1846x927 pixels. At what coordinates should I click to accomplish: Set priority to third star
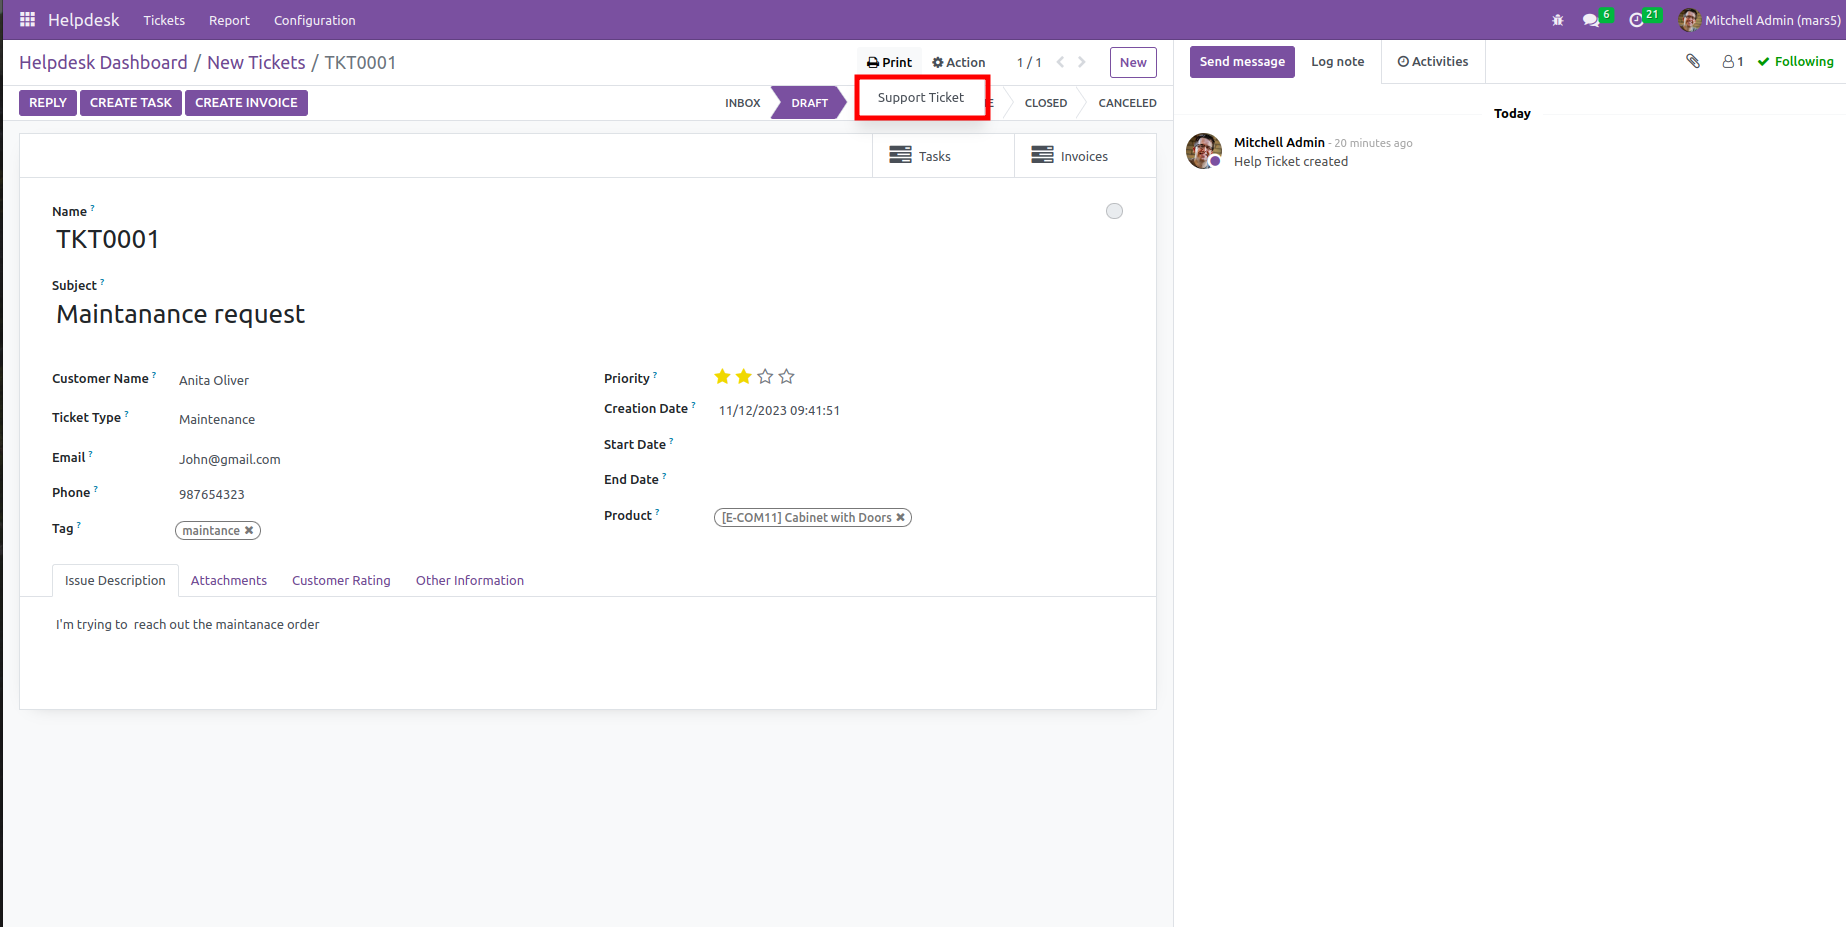[x=765, y=377]
